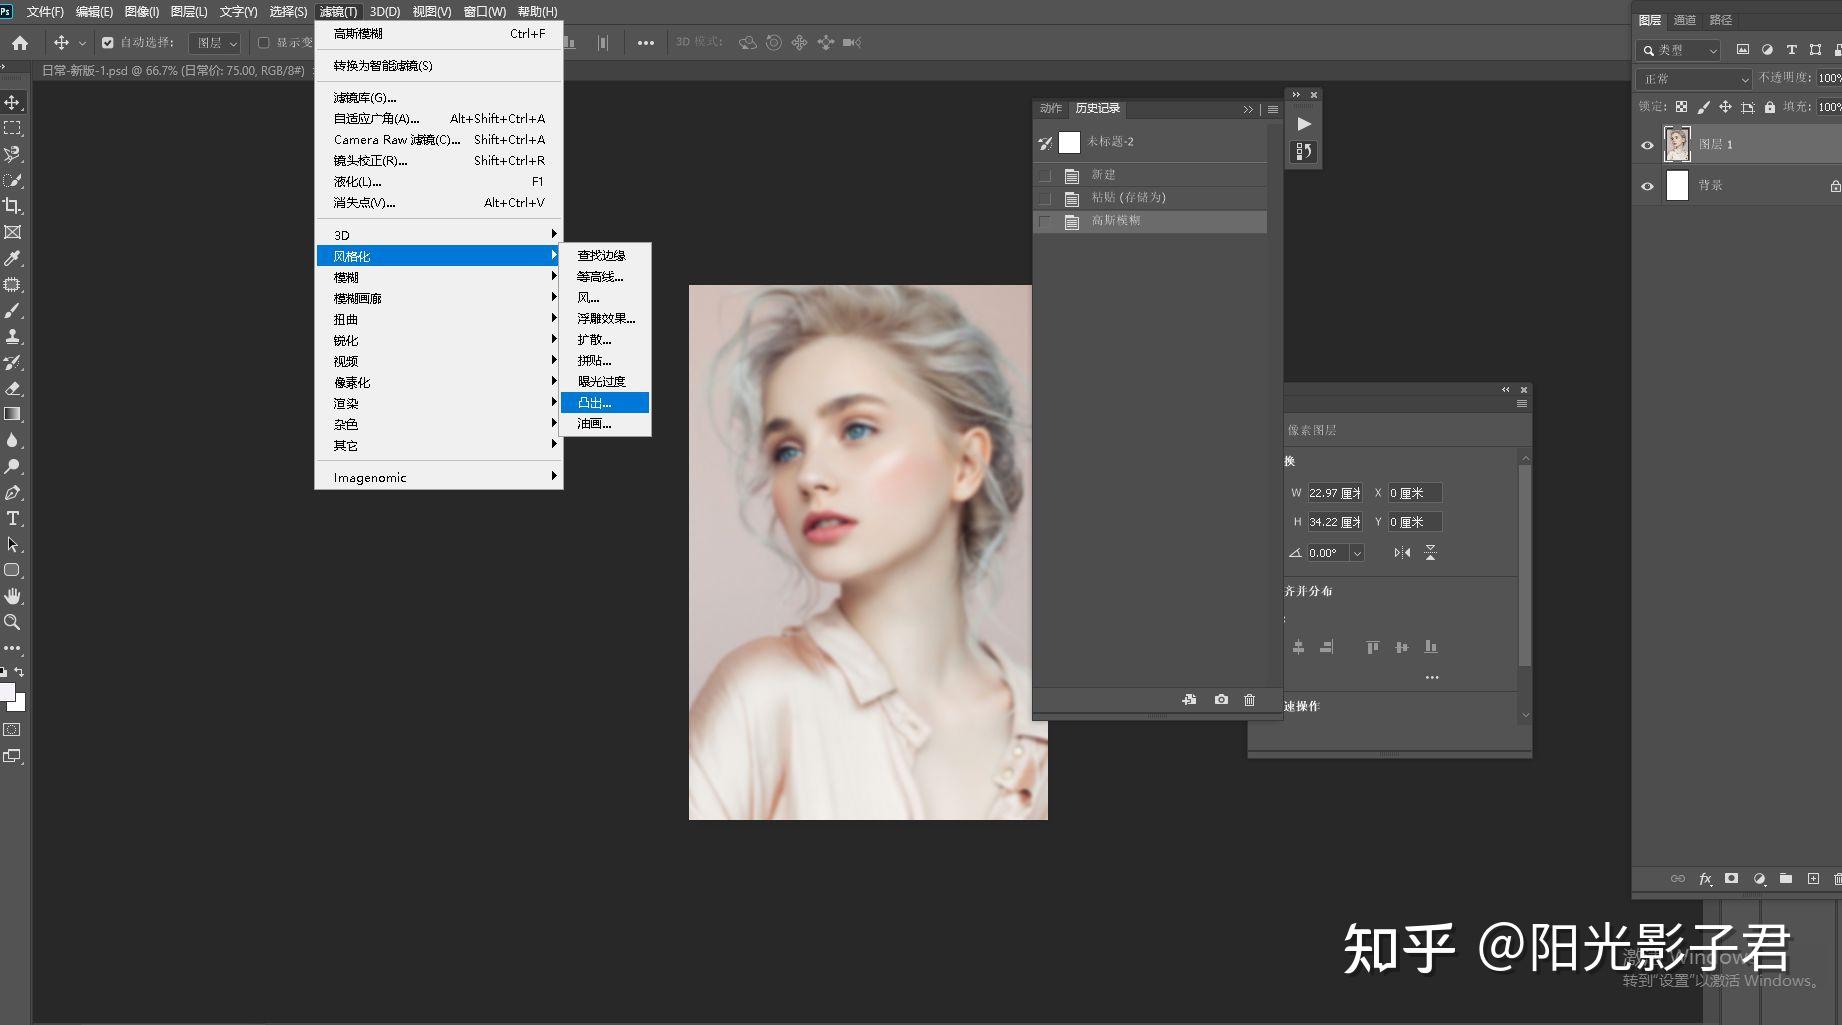Expand the Imagenomic filter submenu

(x=438, y=477)
